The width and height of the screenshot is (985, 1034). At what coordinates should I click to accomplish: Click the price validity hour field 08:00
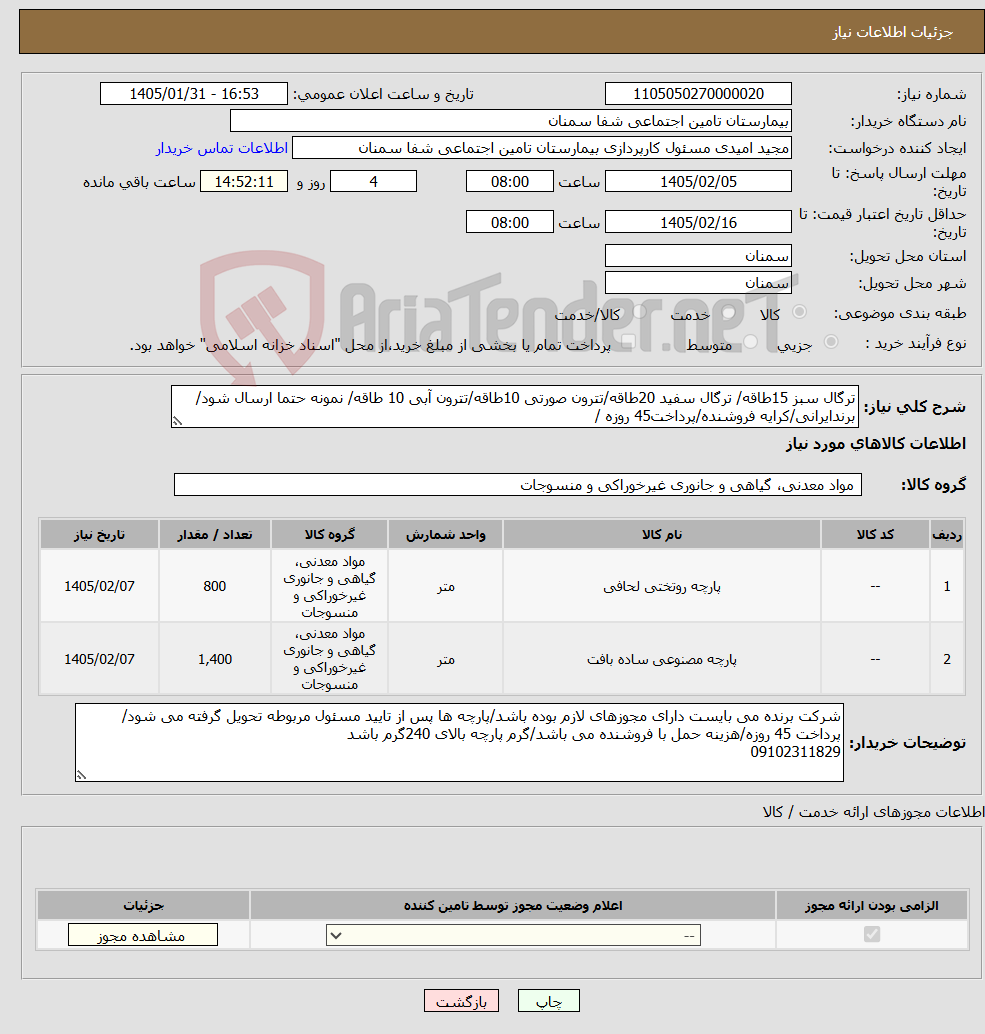(510, 222)
